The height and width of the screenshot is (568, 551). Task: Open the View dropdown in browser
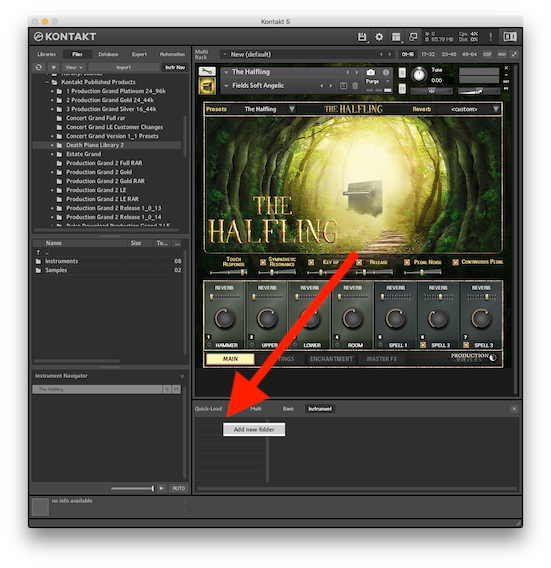click(74, 67)
